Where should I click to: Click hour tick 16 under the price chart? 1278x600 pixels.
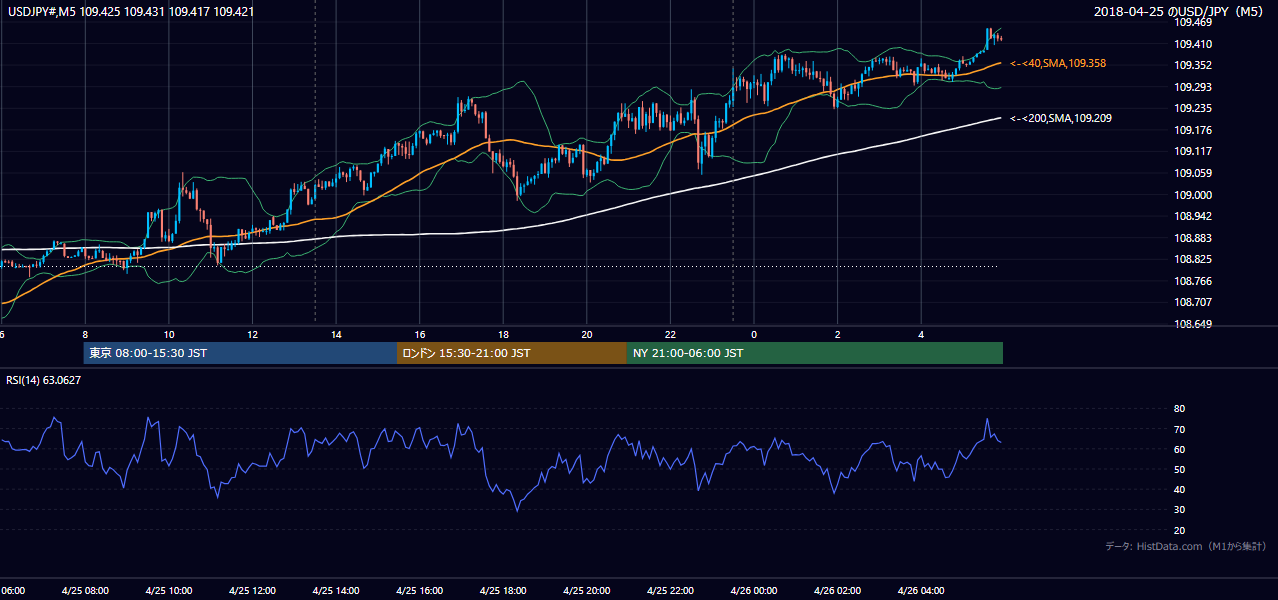420,335
